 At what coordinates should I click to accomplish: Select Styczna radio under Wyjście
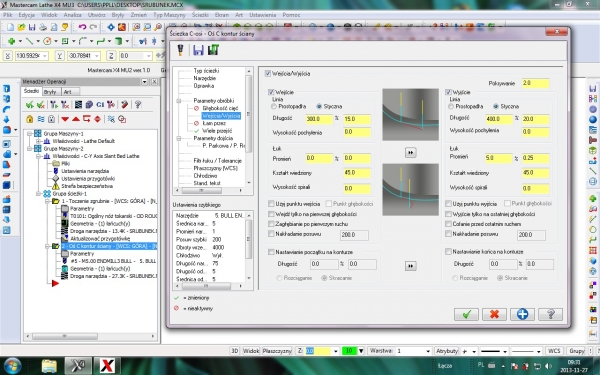496,106
